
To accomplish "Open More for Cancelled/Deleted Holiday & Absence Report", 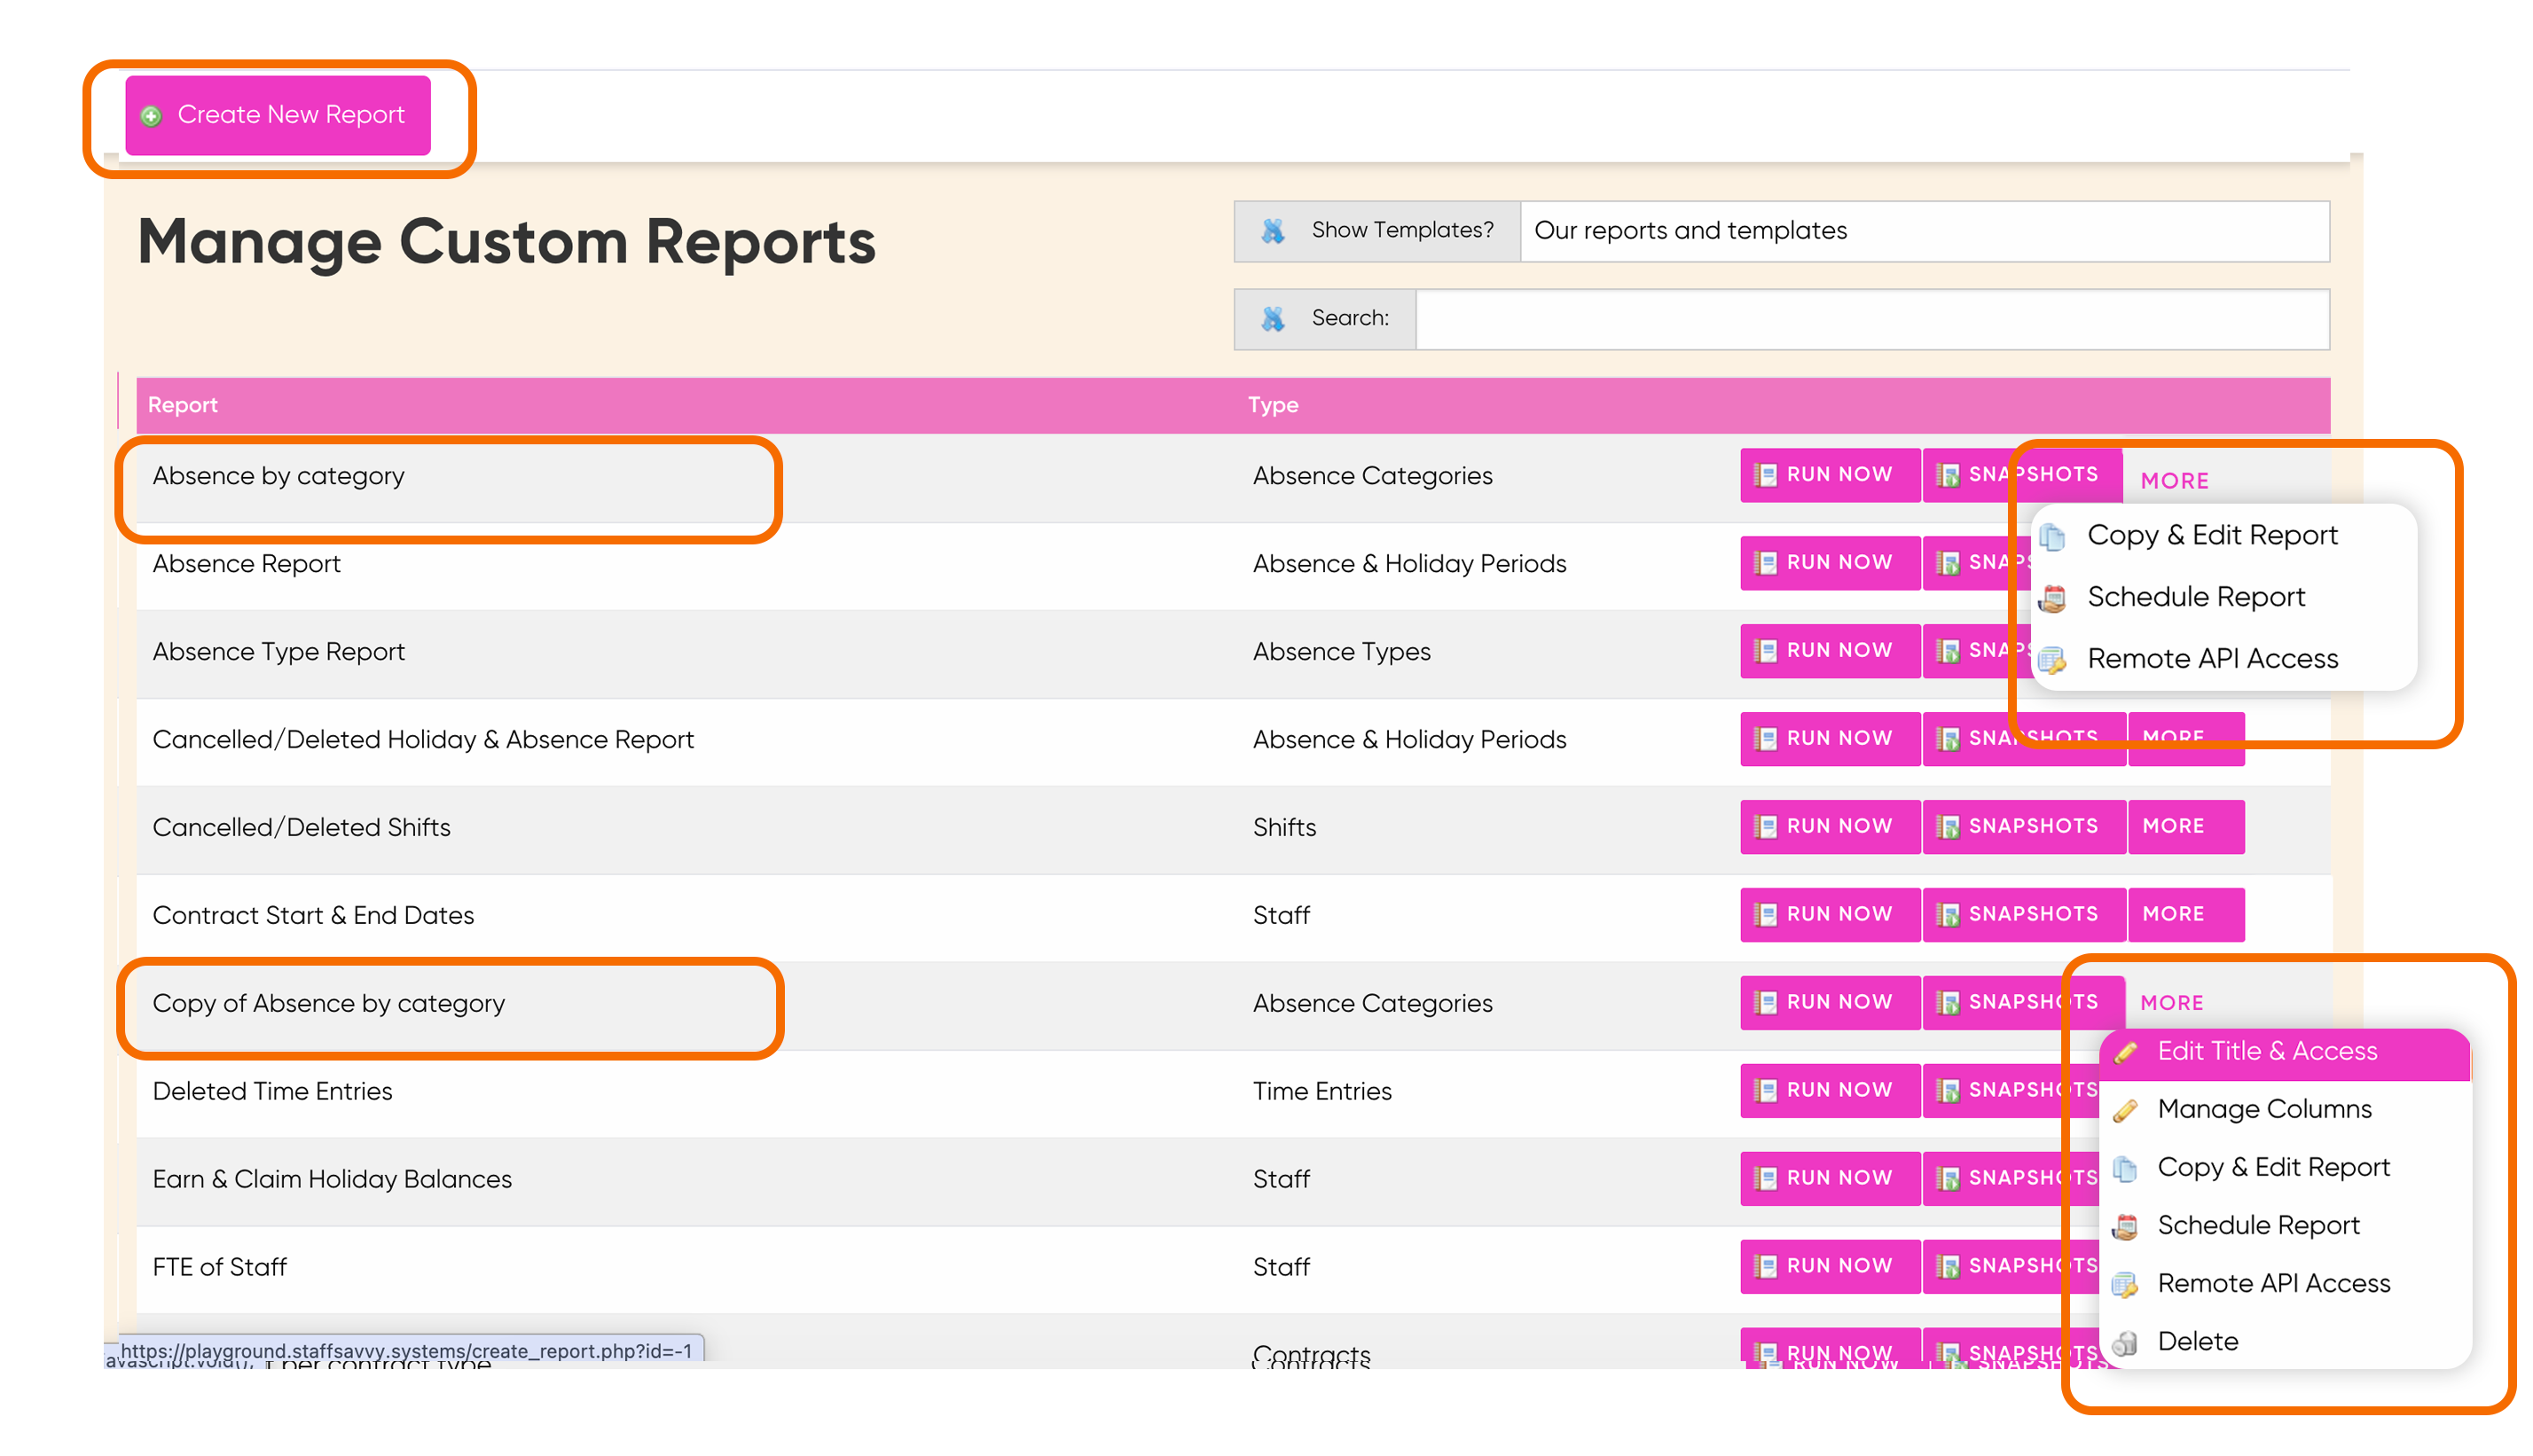I will tap(2186, 739).
